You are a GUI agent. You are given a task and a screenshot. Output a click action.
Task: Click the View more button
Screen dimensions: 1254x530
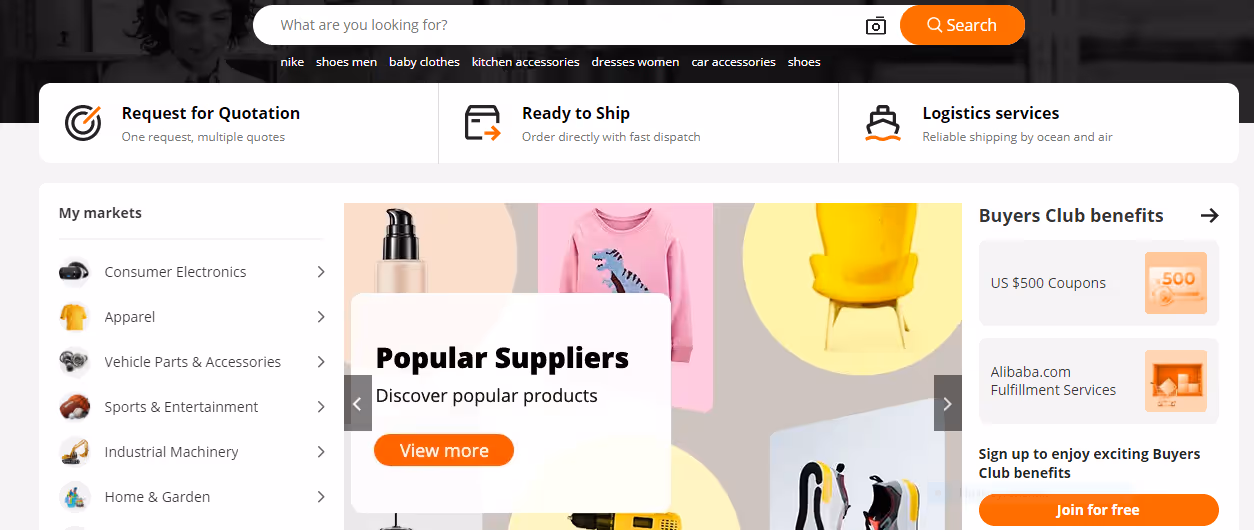(x=444, y=450)
